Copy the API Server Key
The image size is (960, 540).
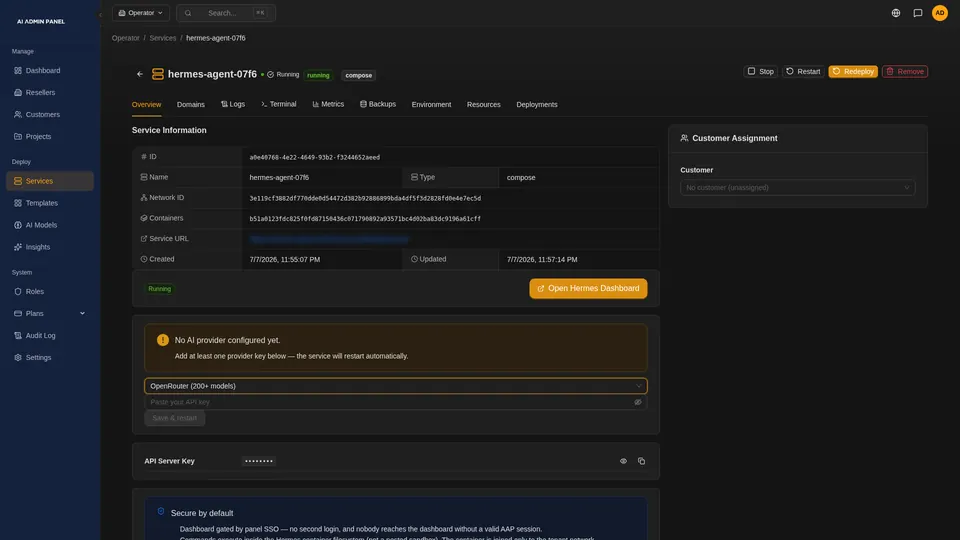pos(641,461)
